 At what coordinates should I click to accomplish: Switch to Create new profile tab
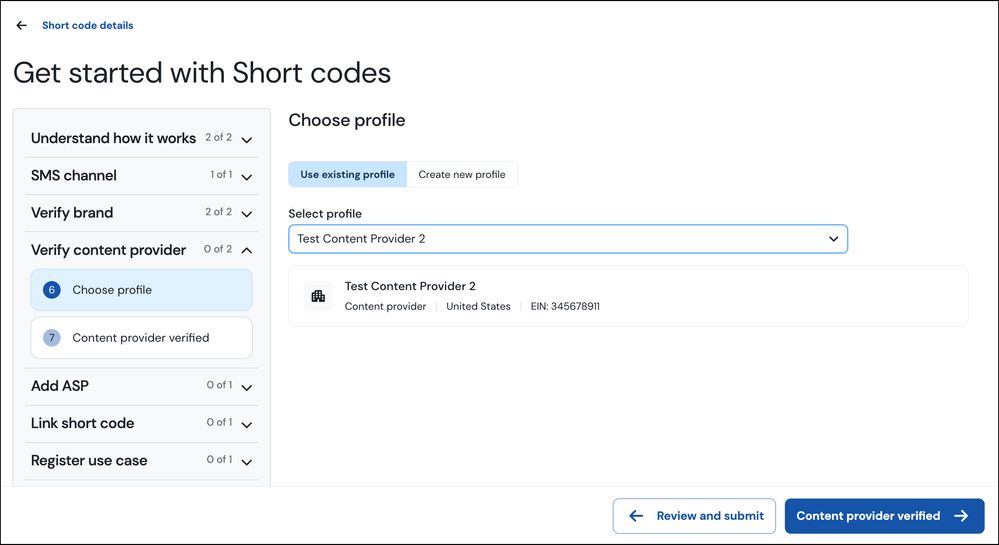click(x=462, y=175)
